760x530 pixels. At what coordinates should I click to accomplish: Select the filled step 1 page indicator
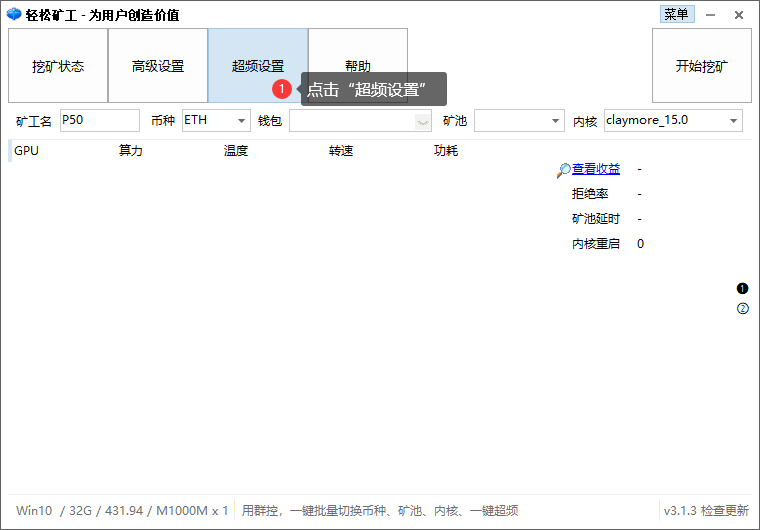coord(742,289)
